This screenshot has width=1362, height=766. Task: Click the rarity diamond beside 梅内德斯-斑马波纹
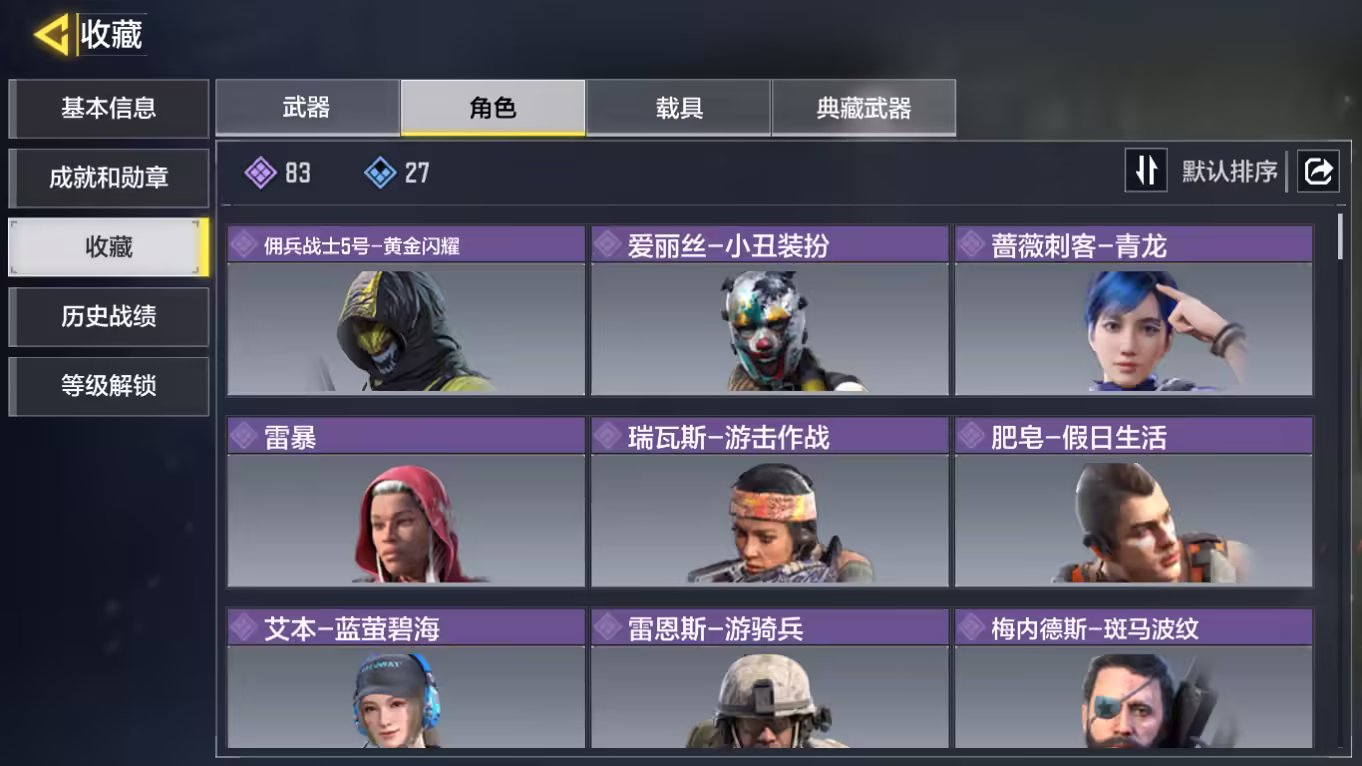[x=972, y=628]
